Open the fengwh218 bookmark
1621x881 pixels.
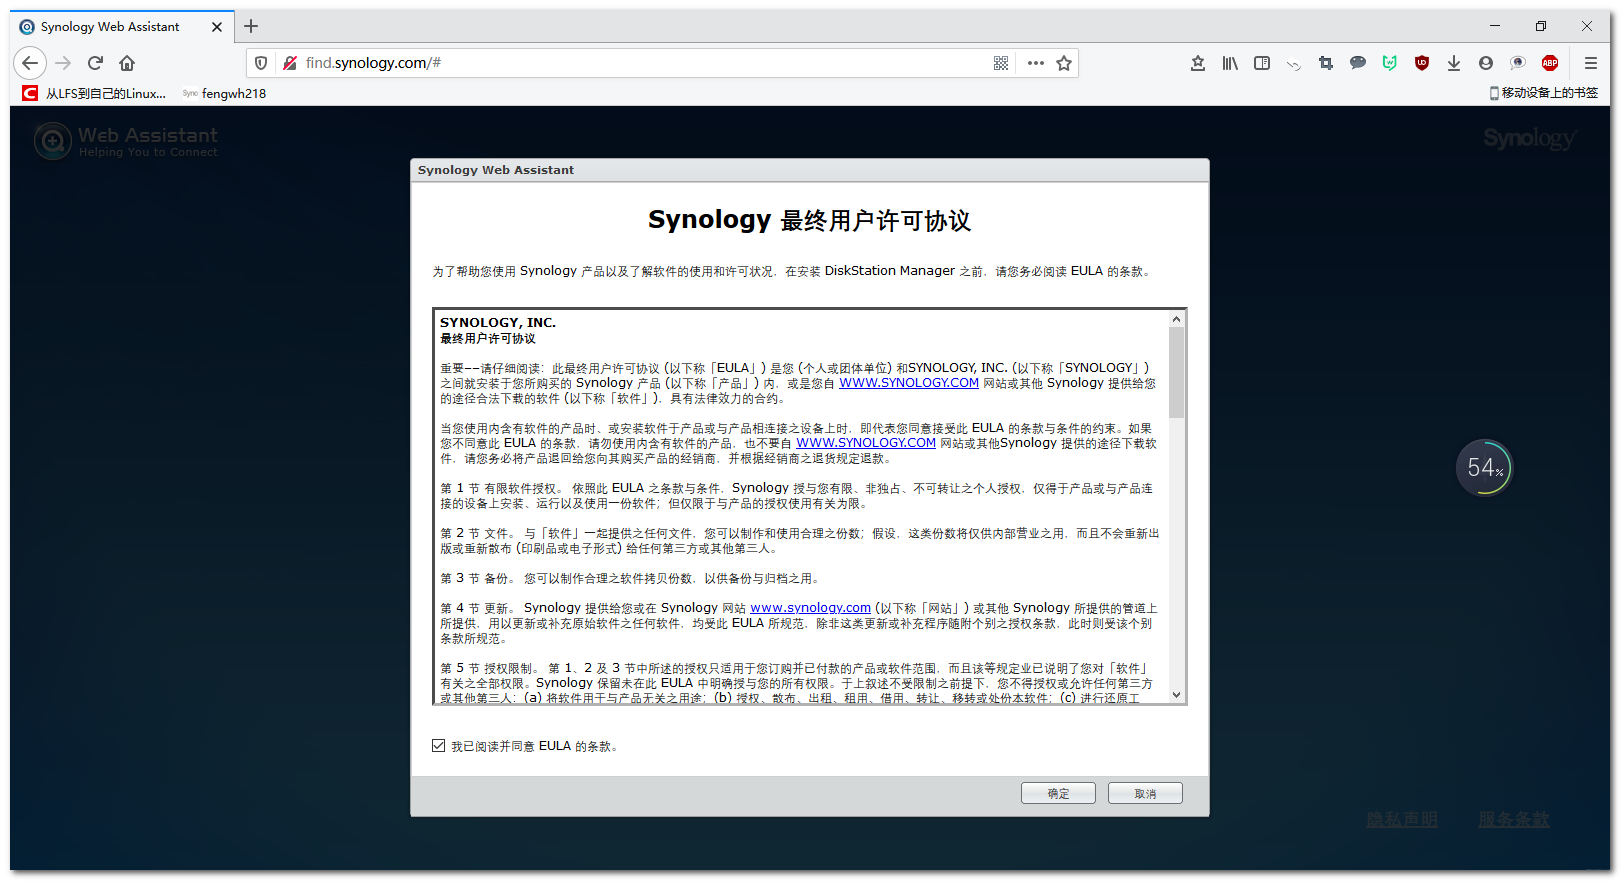[x=224, y=93]
